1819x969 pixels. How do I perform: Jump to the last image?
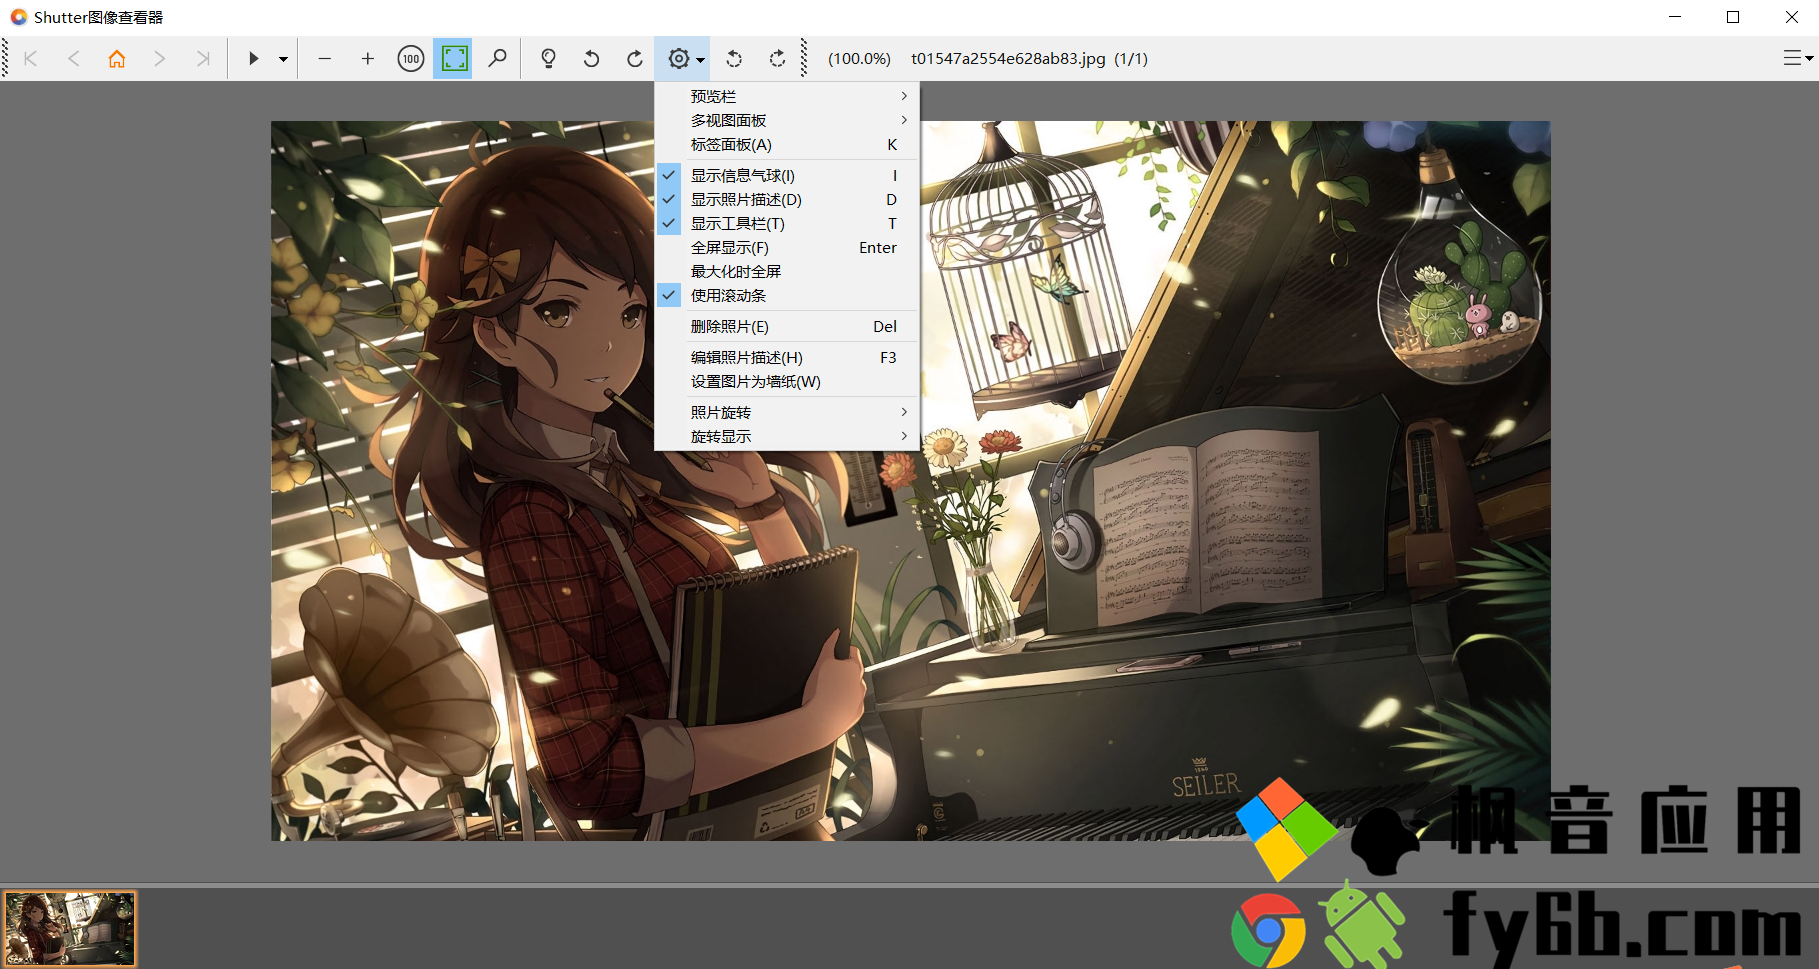(x=203, y=59)
